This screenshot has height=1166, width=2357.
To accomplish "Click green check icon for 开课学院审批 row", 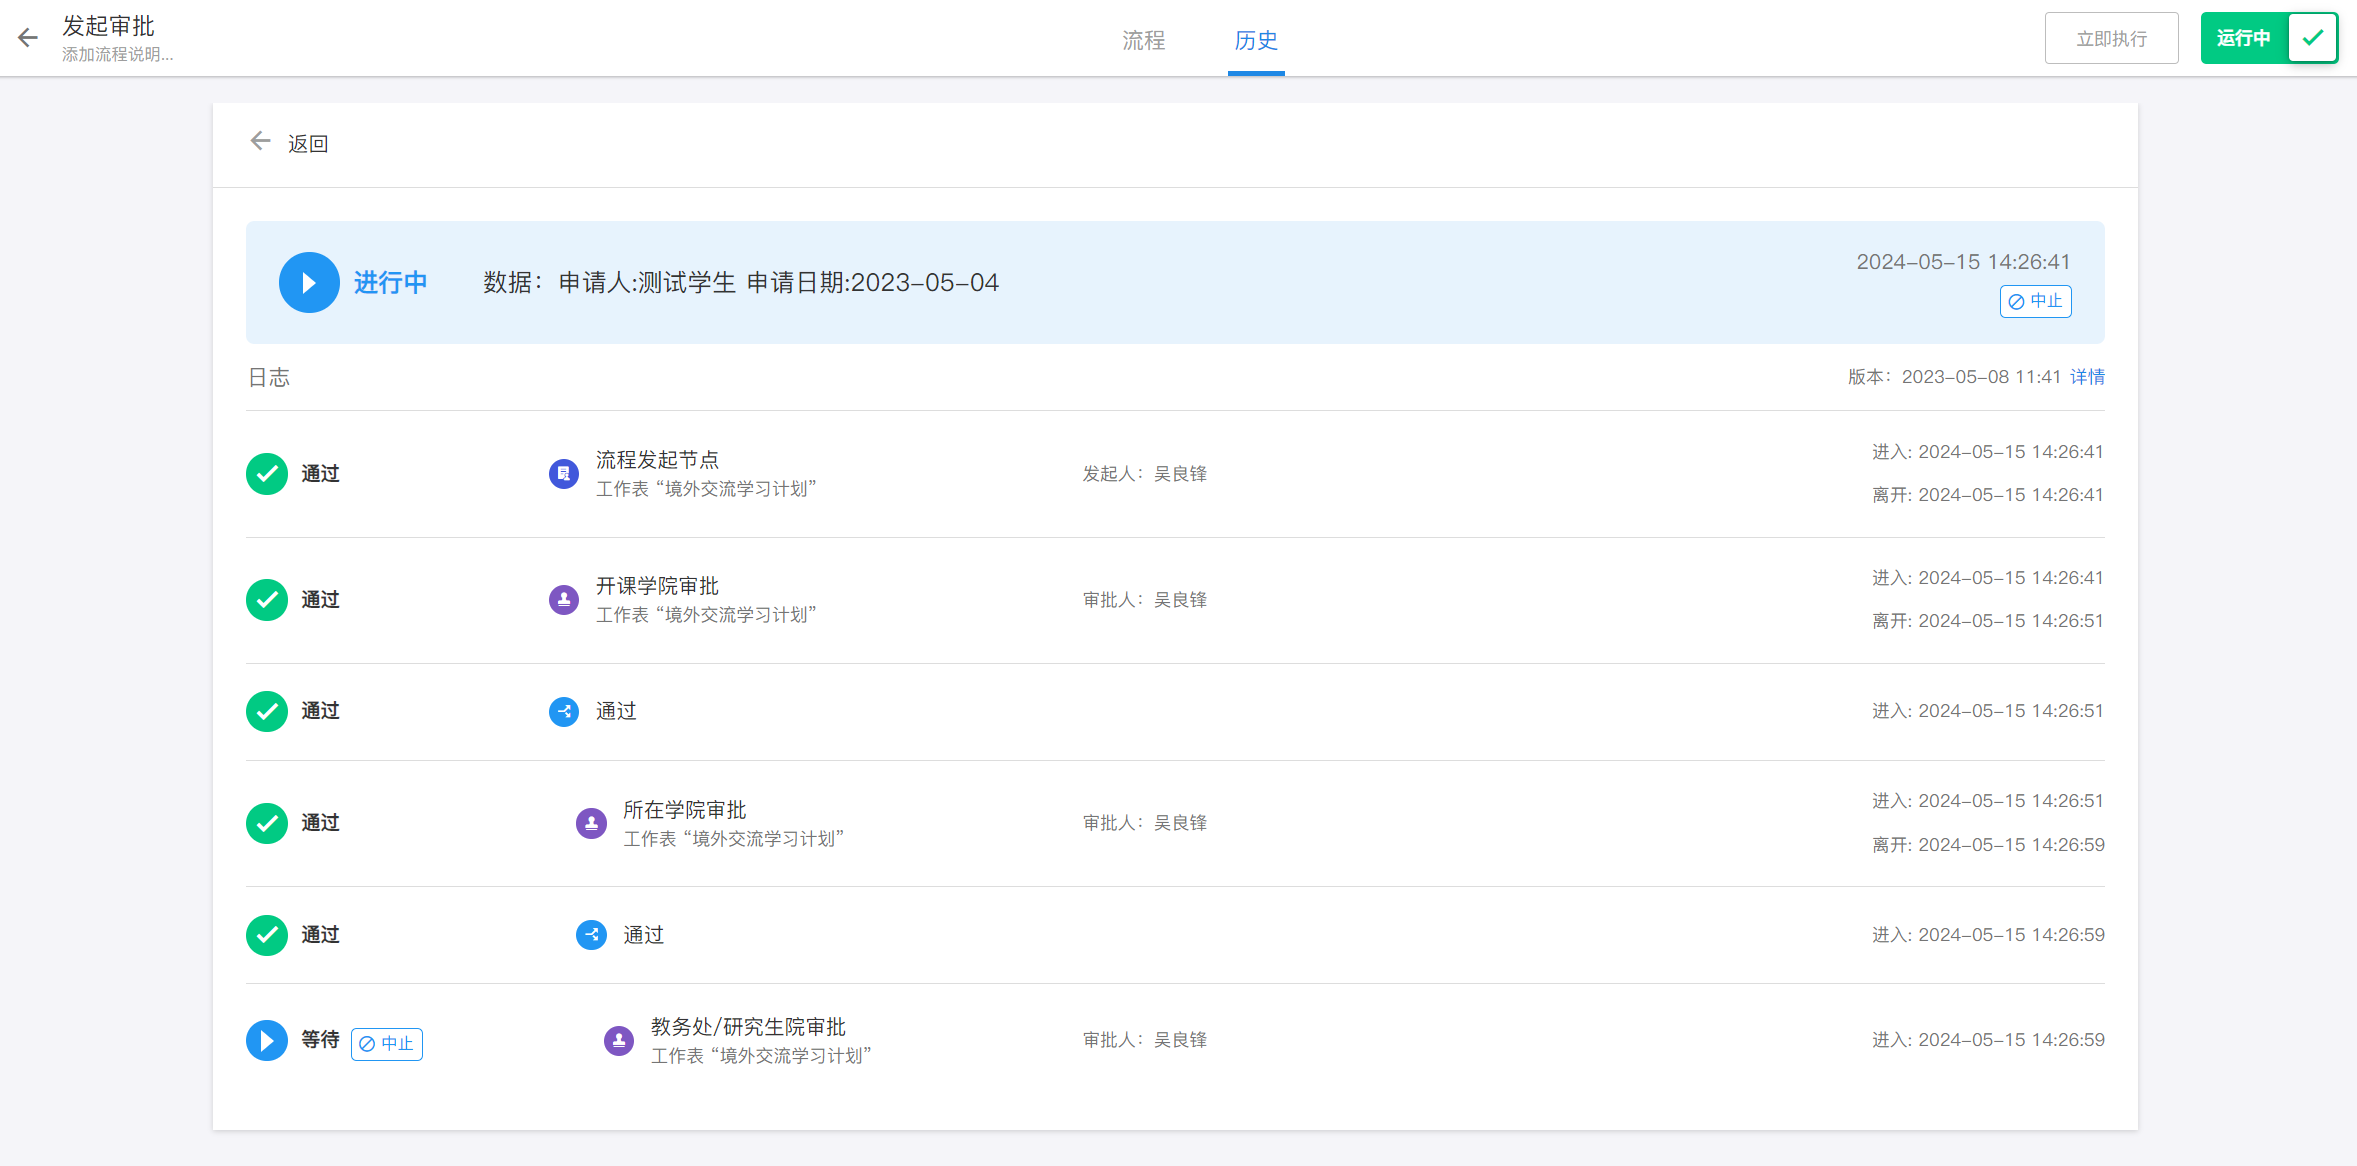I will 267,600.
